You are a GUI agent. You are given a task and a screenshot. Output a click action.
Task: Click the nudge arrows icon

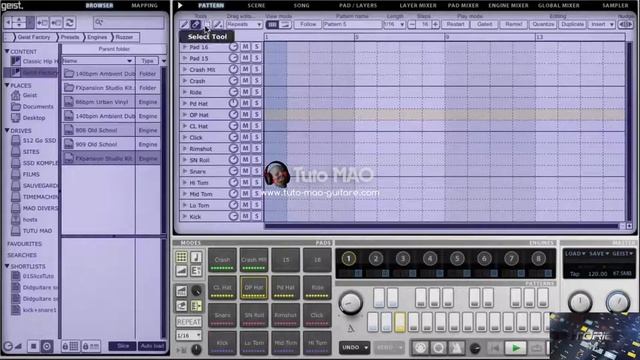626,24
